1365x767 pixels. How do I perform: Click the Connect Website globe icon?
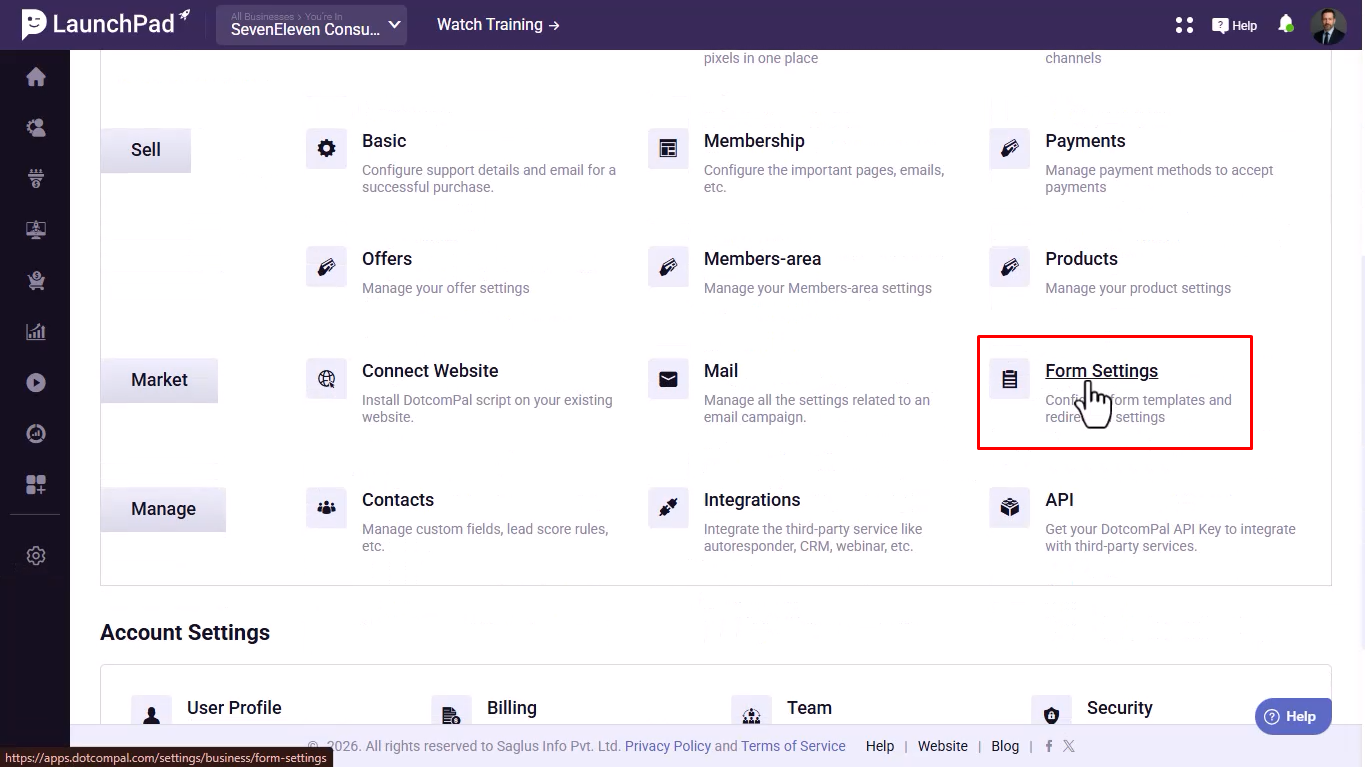click(326, 379)
